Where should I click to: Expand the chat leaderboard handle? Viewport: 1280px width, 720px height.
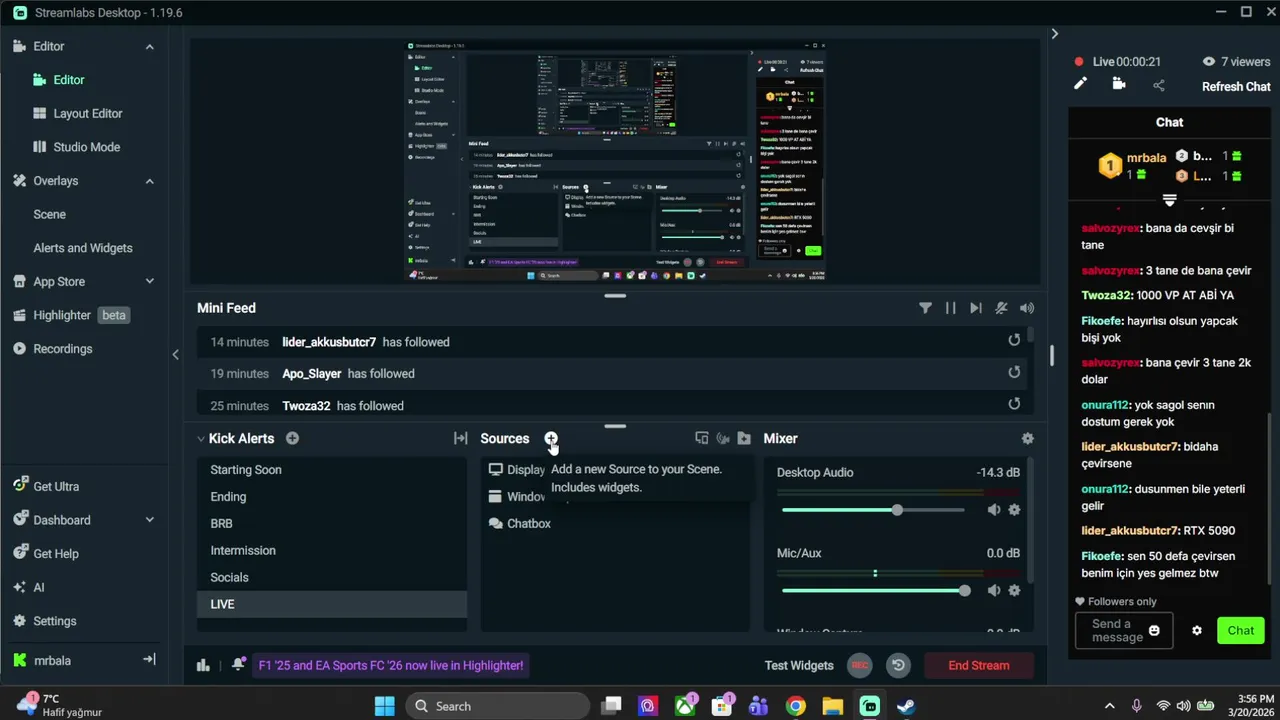tap(1169, 200)
